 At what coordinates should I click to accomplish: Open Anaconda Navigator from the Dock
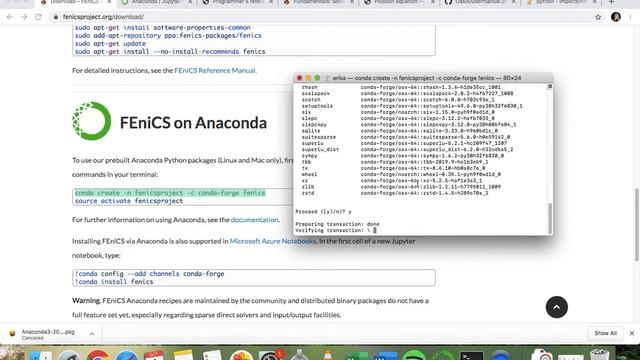(x=443, y=355)
